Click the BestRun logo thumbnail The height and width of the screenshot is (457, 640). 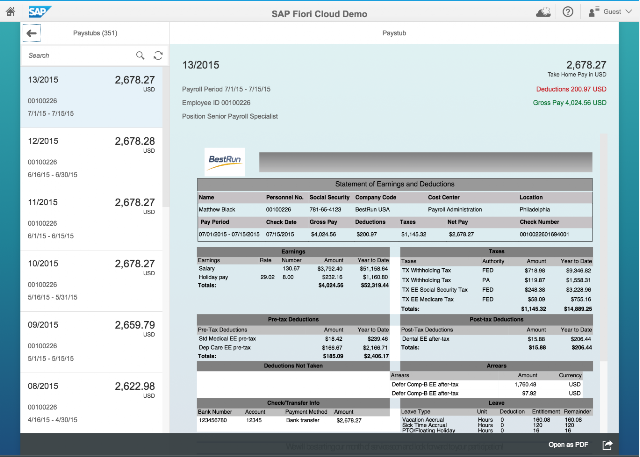pyautogui.click(x=224, y=162)
